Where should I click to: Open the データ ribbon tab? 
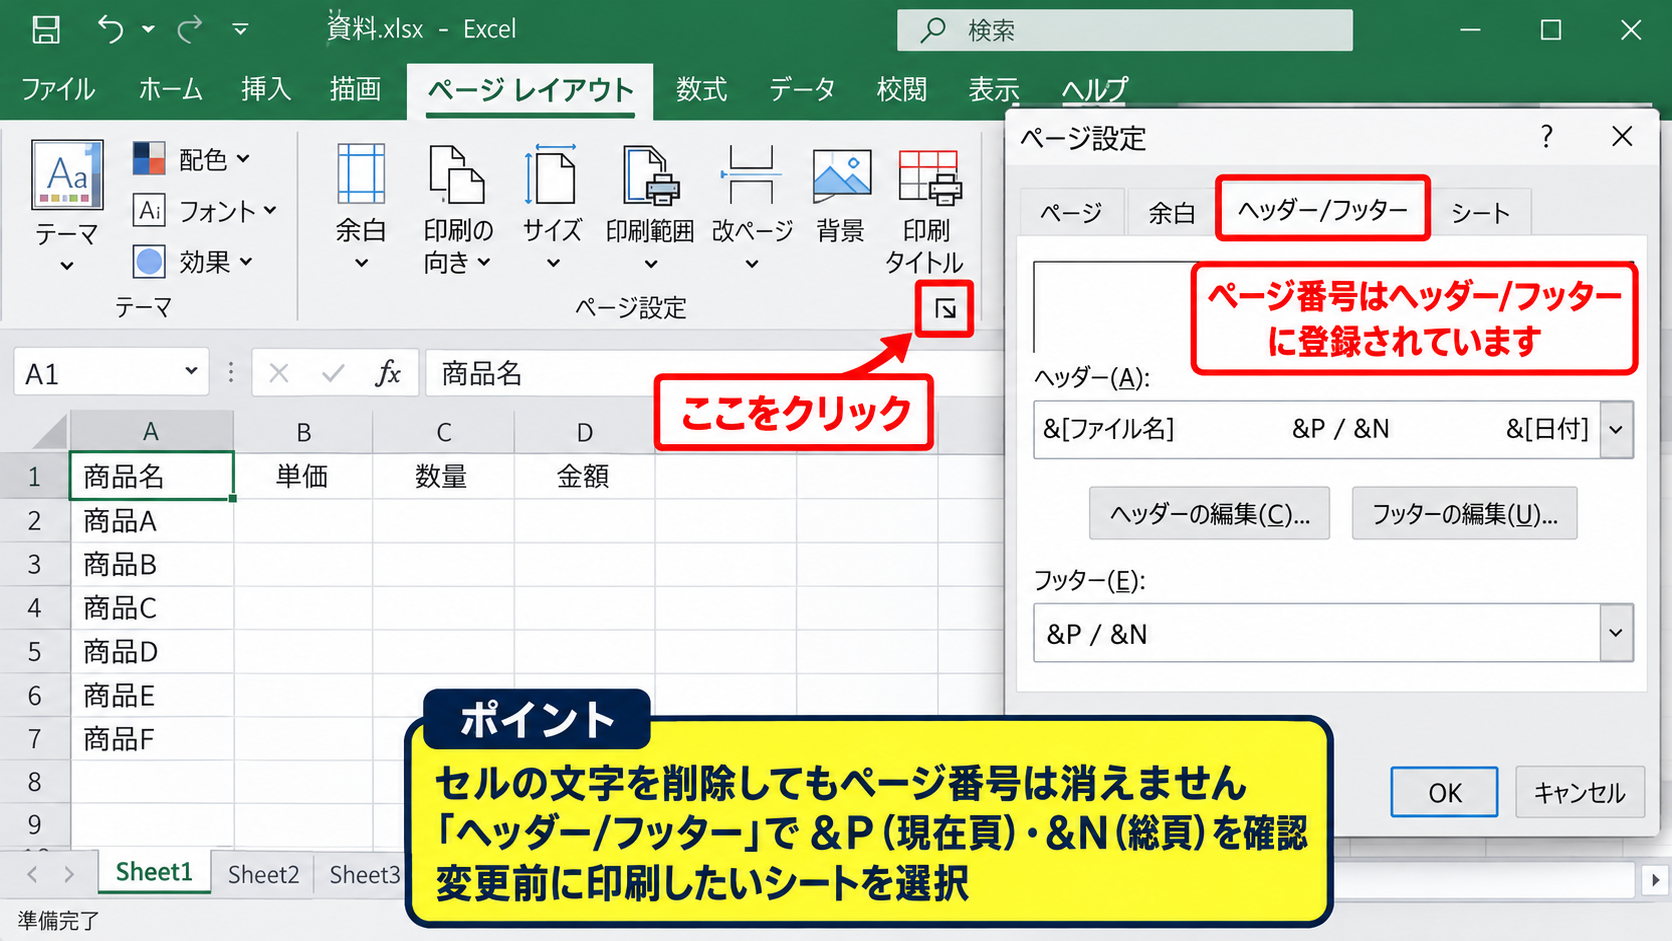(802, 90)
